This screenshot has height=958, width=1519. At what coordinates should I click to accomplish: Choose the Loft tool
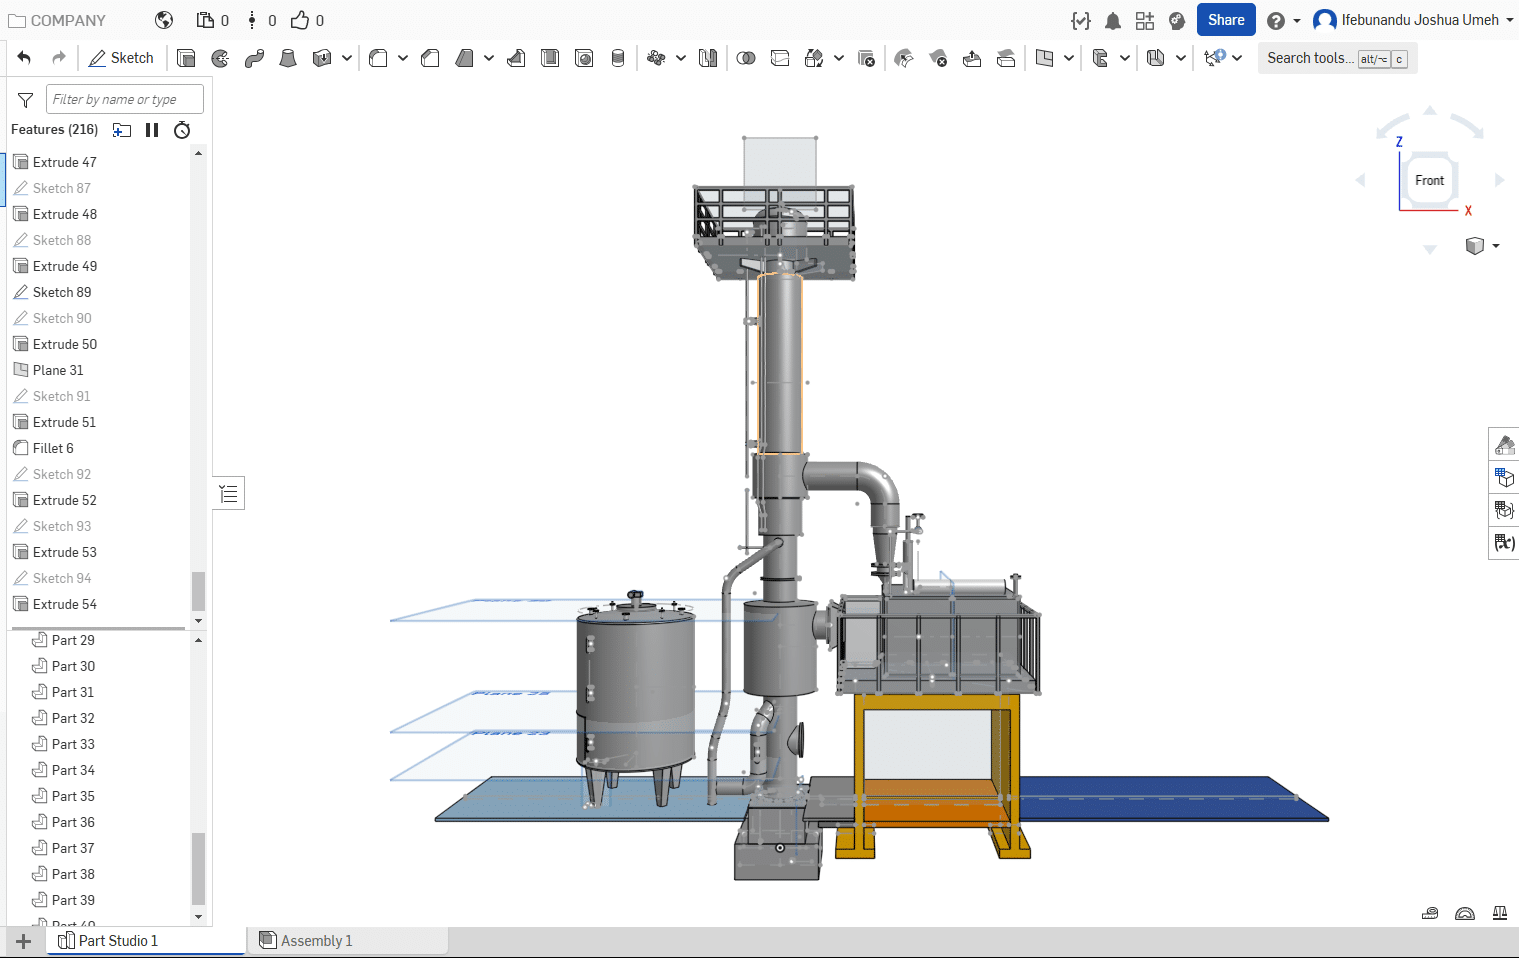click(x=288, y=58)
